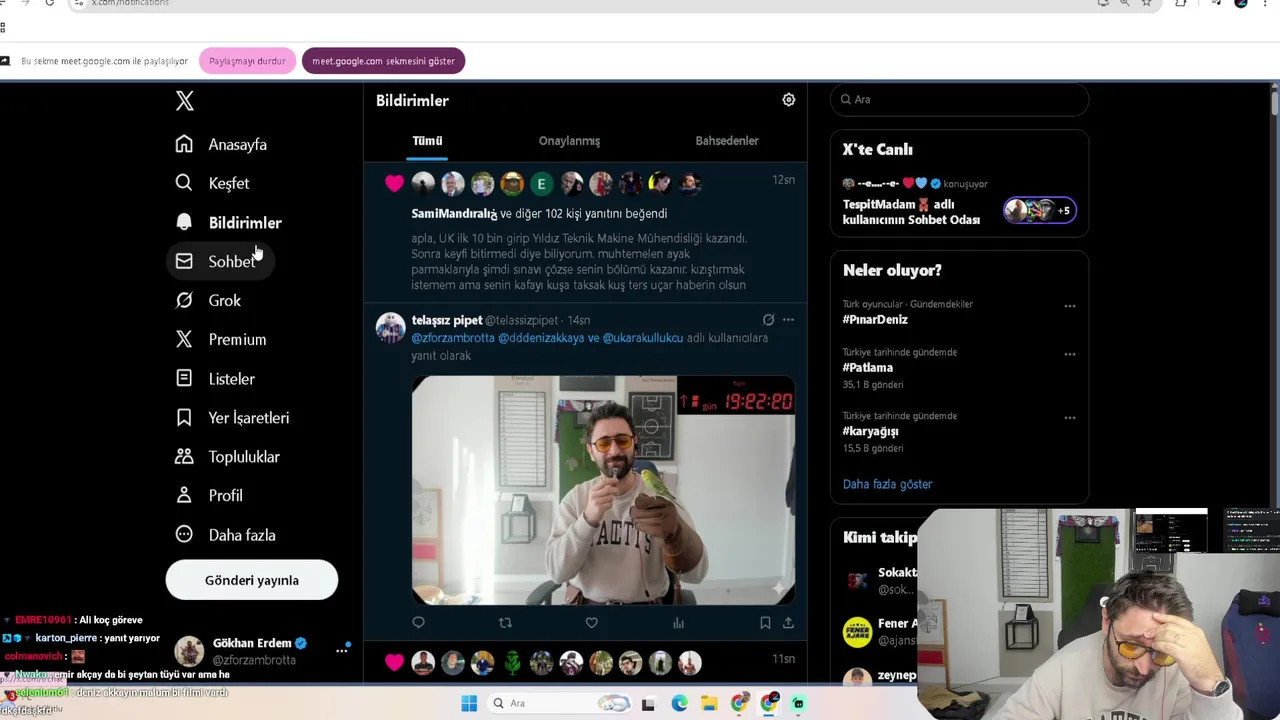
Task: Click Paylaşmayı durdur button
Action: [x=247, y=61]
